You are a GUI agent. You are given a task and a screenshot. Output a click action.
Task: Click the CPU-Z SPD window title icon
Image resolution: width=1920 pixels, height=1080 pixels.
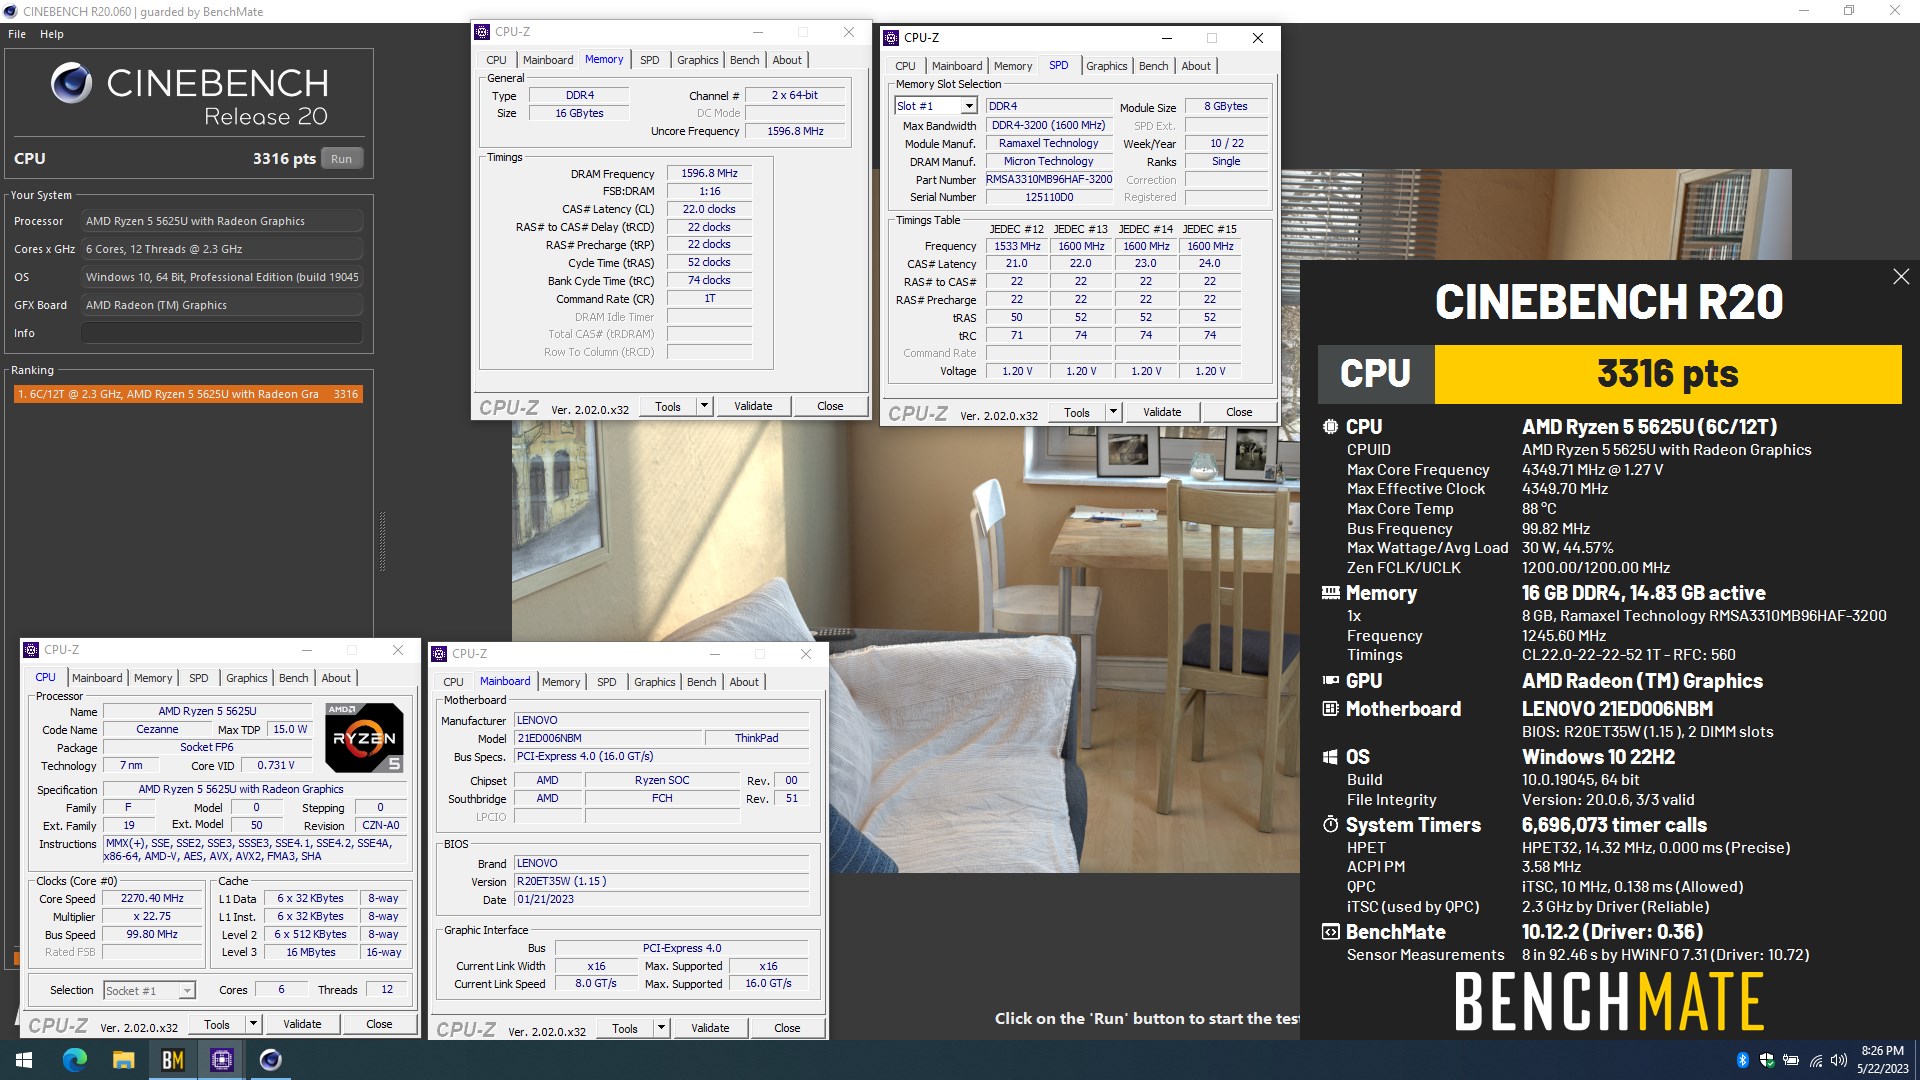point(891,38)
